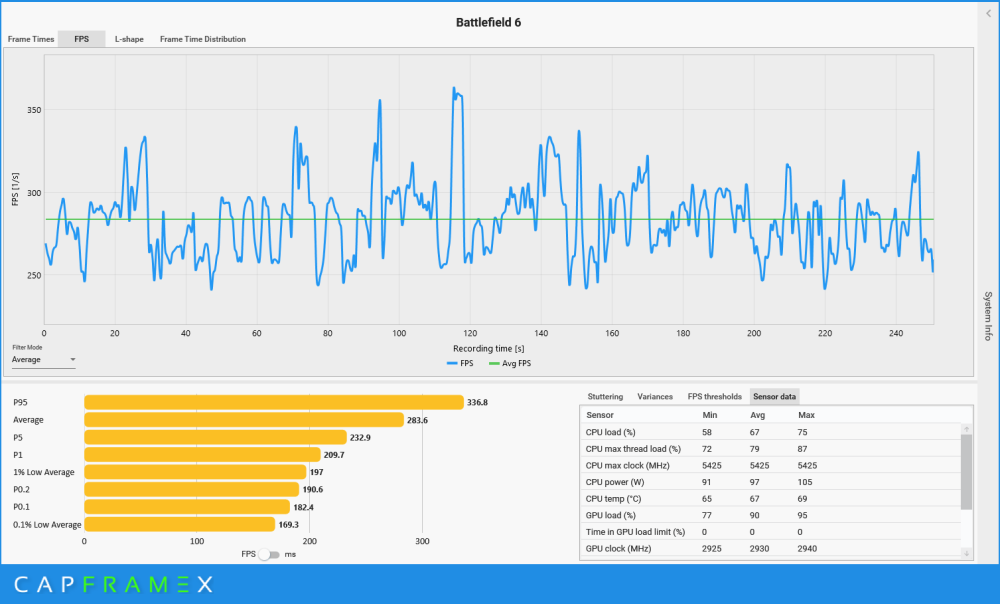The width and height of the screenshot is (1000, 604).
Task: Switch to the Frame Times tab
Action: [x=31, y=39]
